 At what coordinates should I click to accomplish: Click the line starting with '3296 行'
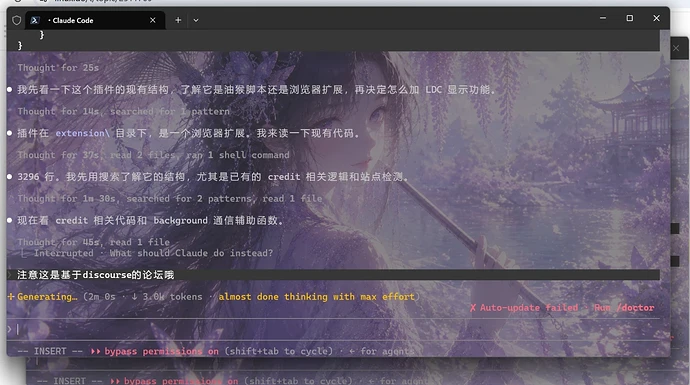pos(213,177)
